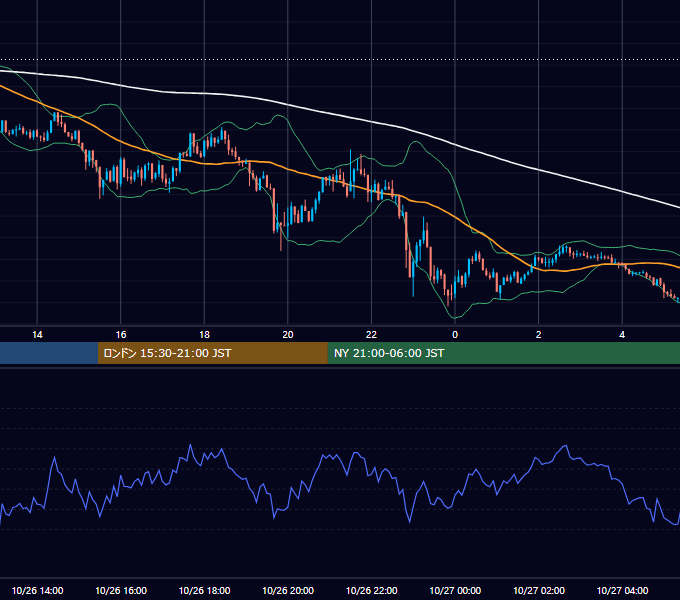Viewport: 680px width, 600px height.
Task: Click the 18 hour label on price chart axis
Action: [x=204, y=335]
